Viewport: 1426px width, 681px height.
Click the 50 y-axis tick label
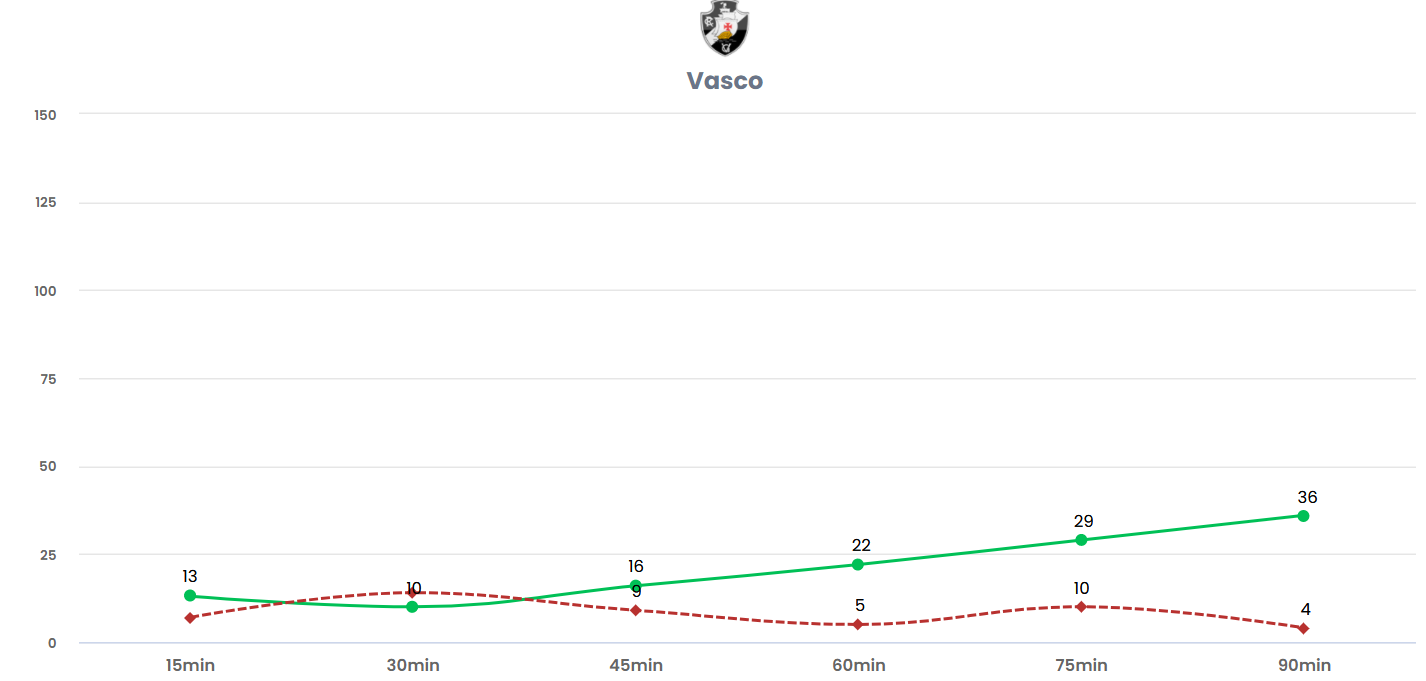[48, 467]
